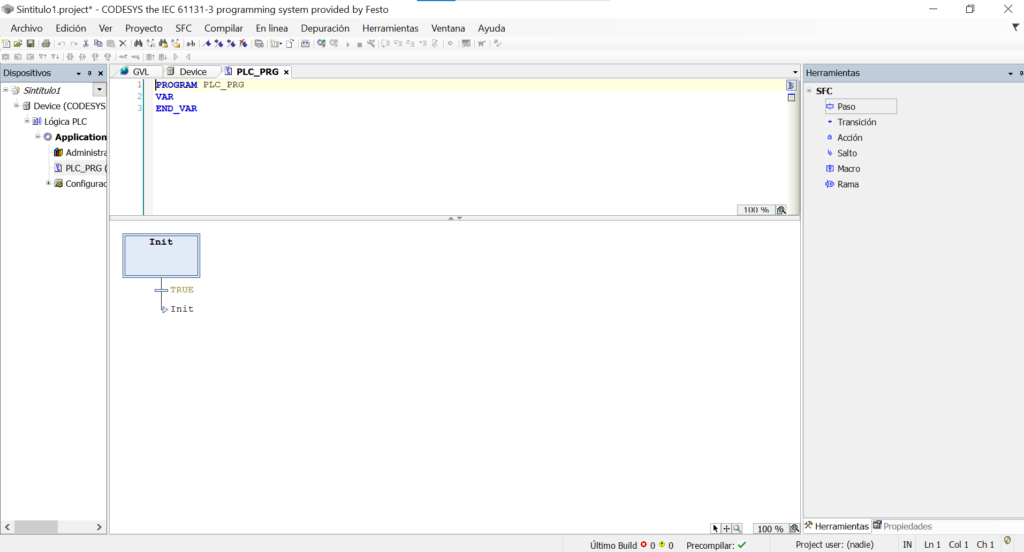
Task: Choose the Macro element in toolbox
Action: coord(848,169)
